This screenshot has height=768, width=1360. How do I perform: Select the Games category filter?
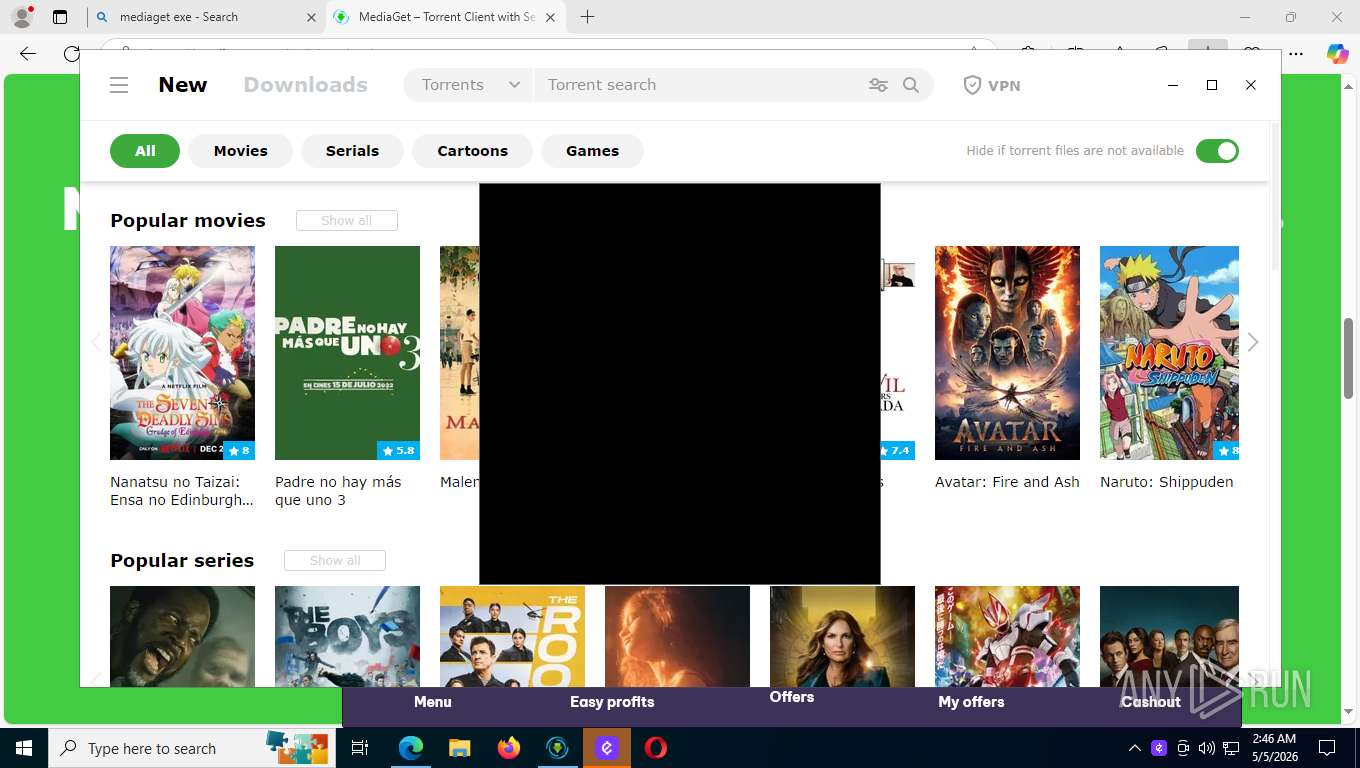592,151
